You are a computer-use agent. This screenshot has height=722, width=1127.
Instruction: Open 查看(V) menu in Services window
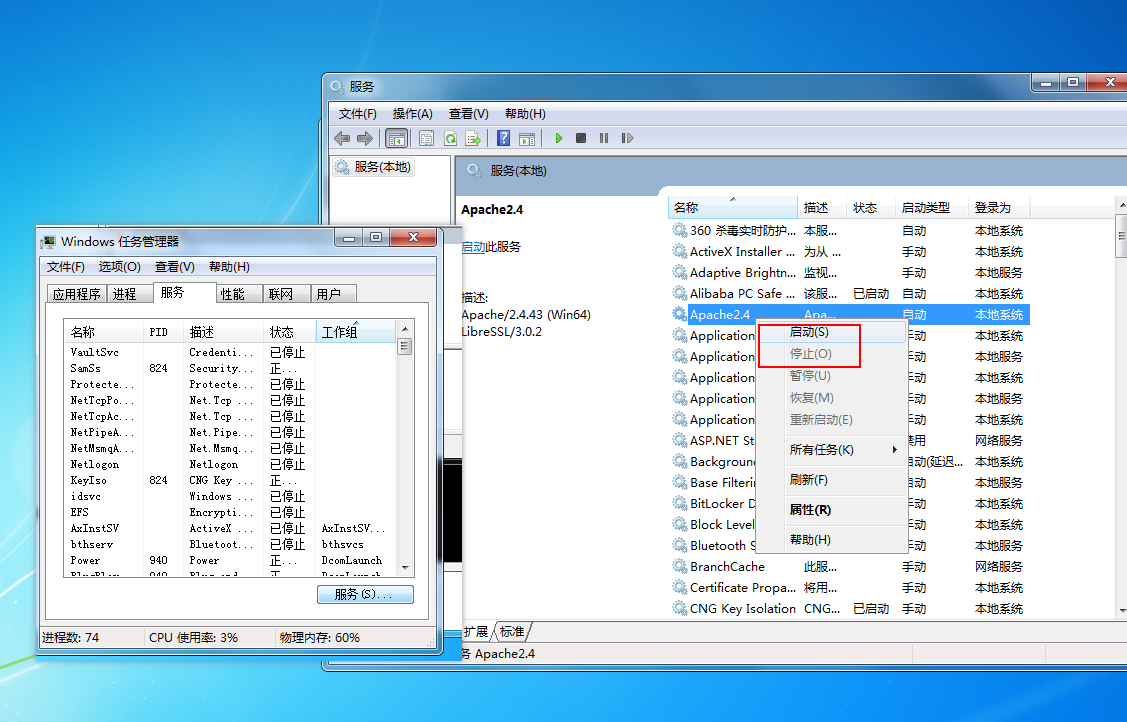pyautogui.click(x=469, y=114)
